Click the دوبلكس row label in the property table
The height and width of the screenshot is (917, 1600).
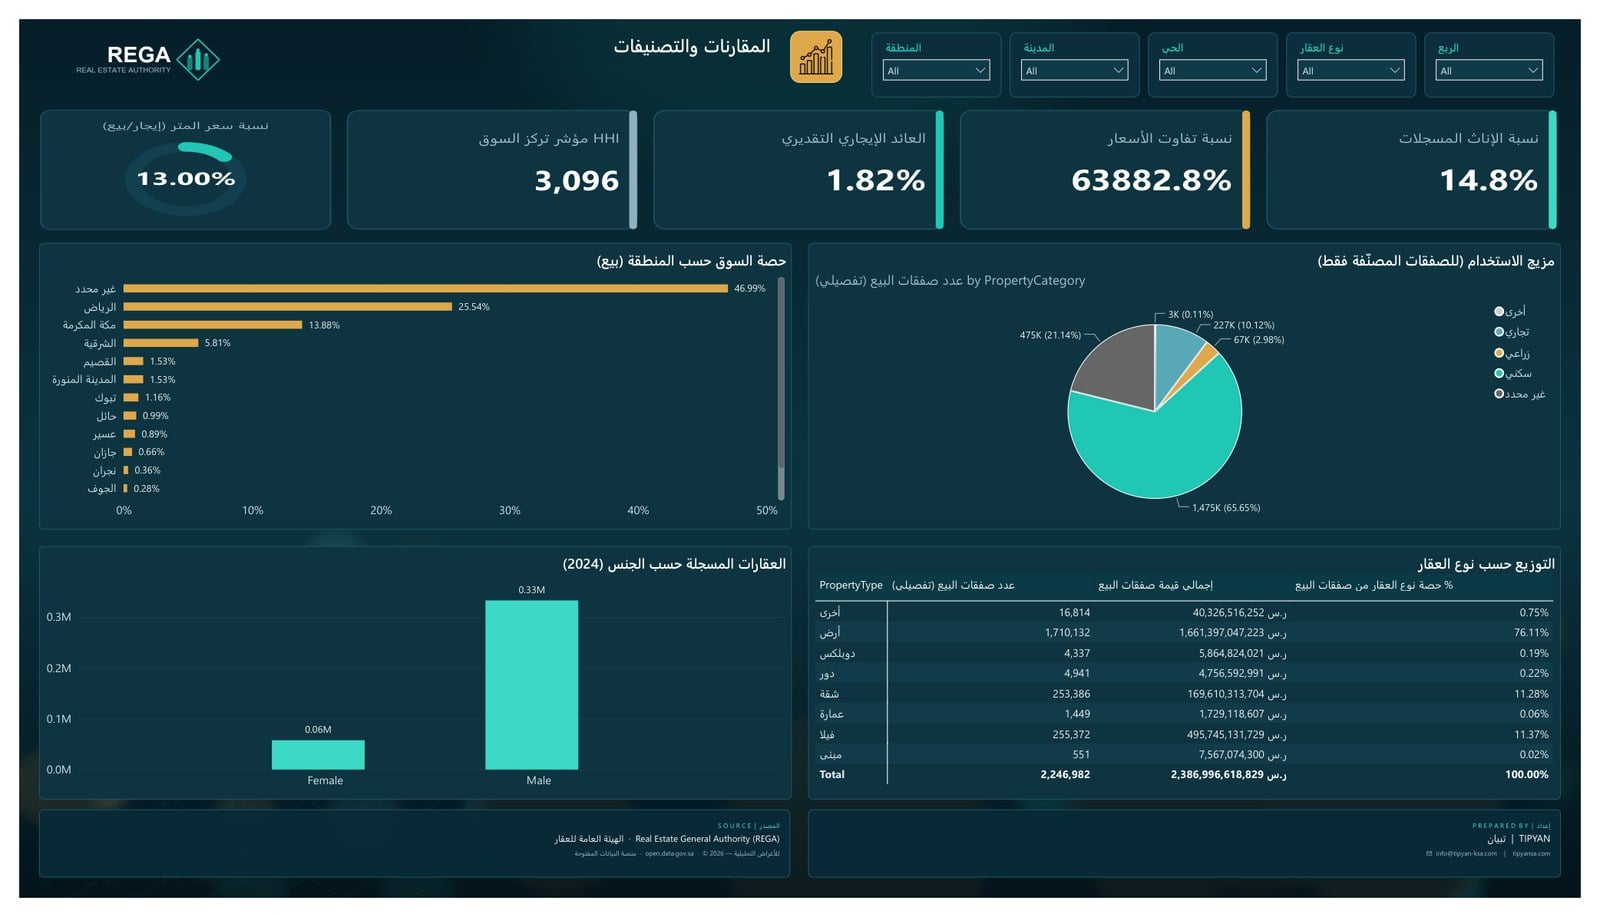click(837, 654)
